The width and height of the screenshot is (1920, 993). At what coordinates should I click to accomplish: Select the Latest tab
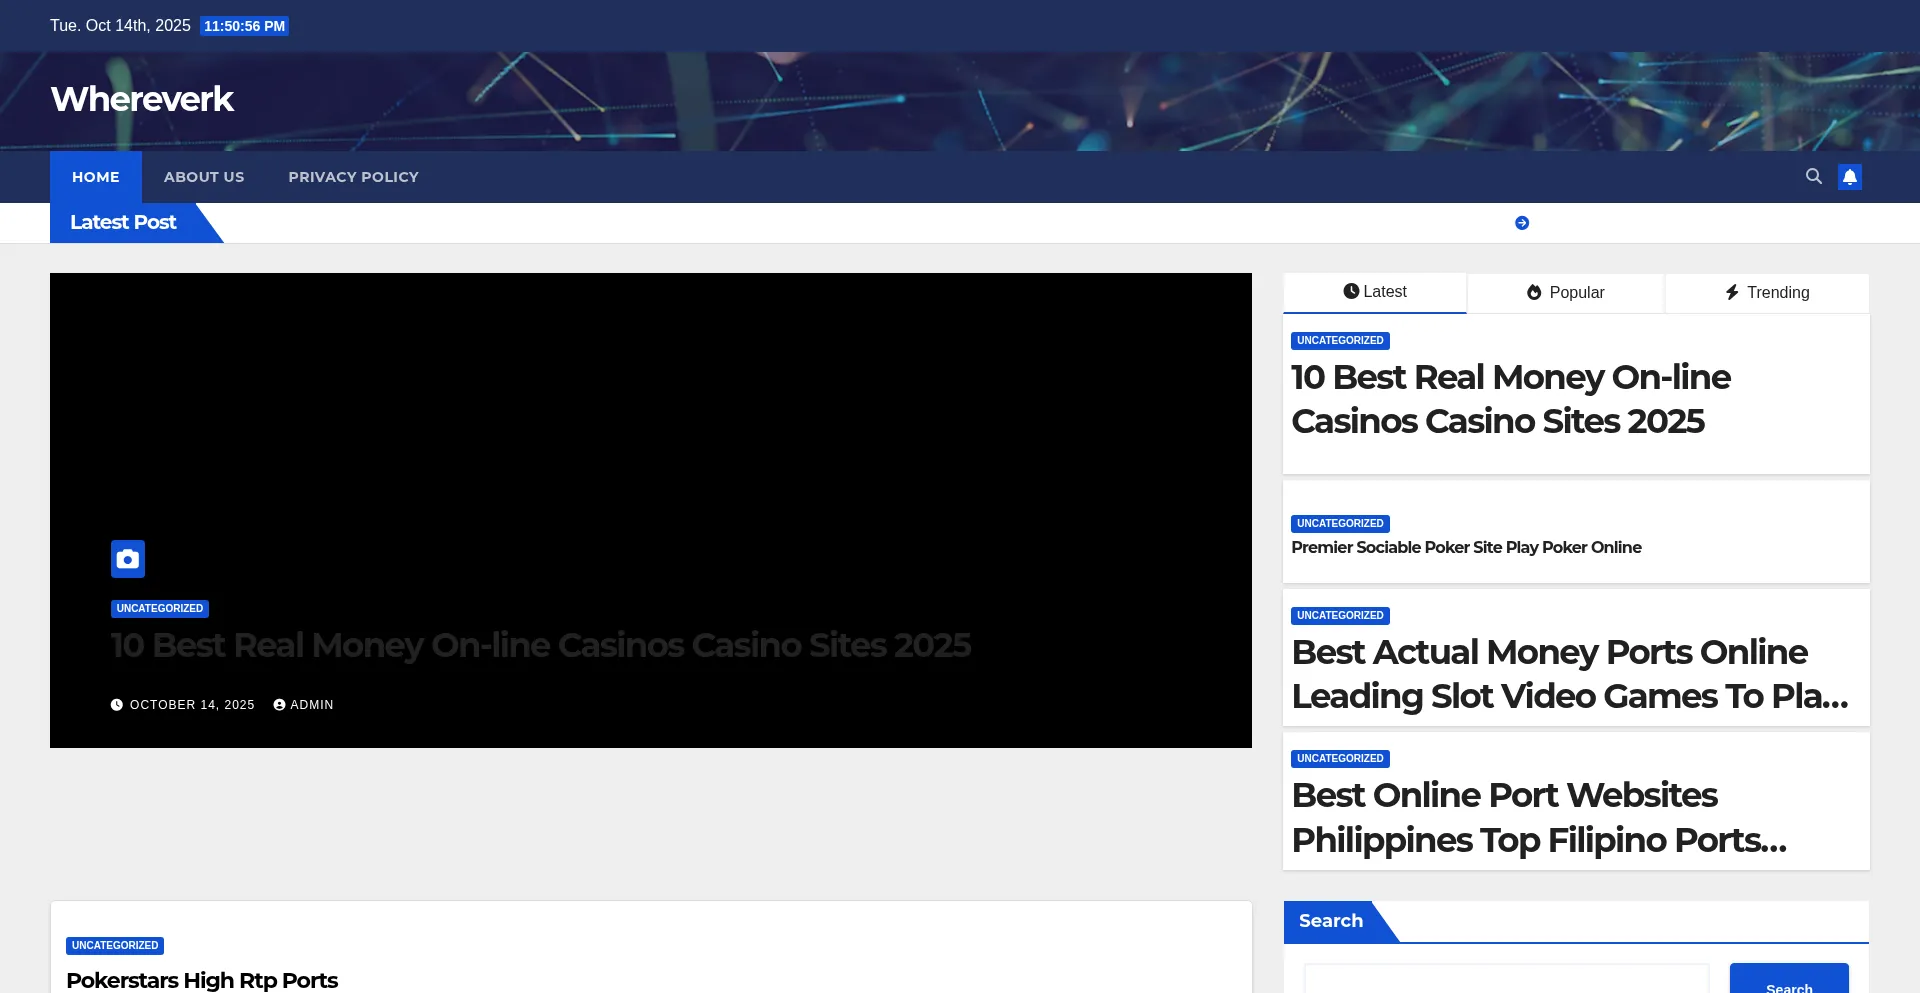click(x=1374, y=292)
